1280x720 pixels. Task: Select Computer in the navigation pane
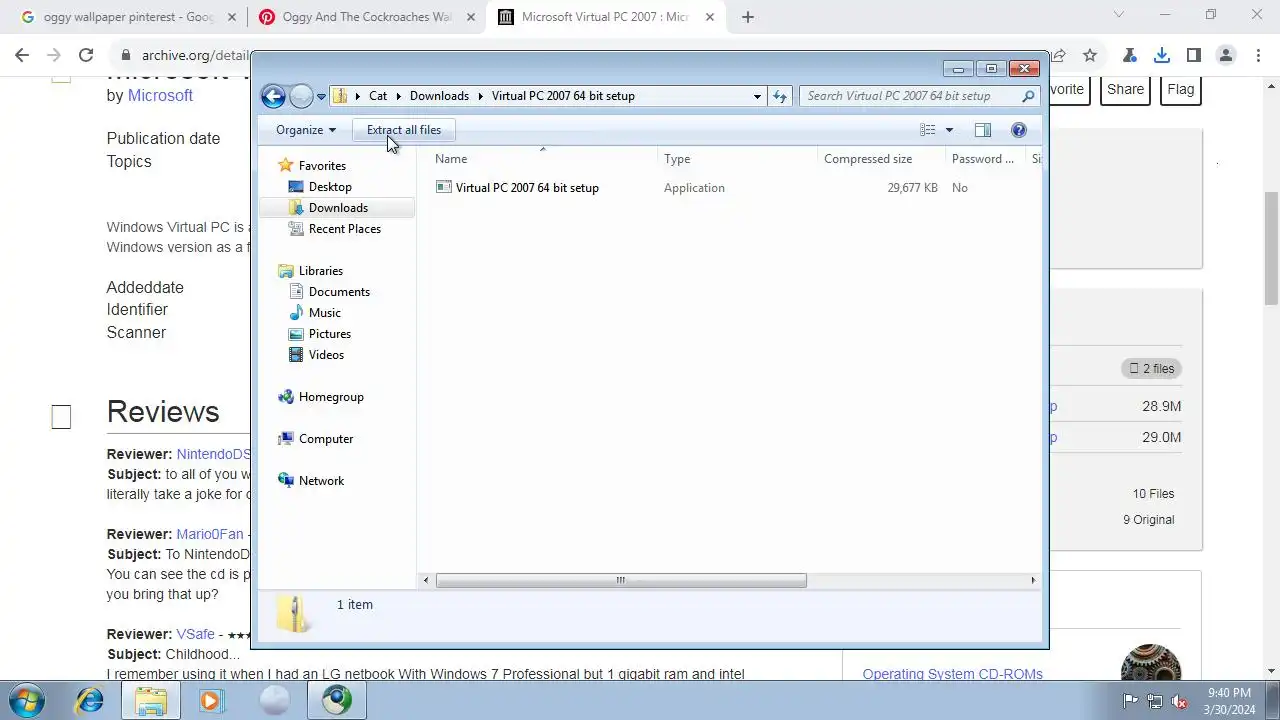(x=326, y=439)
